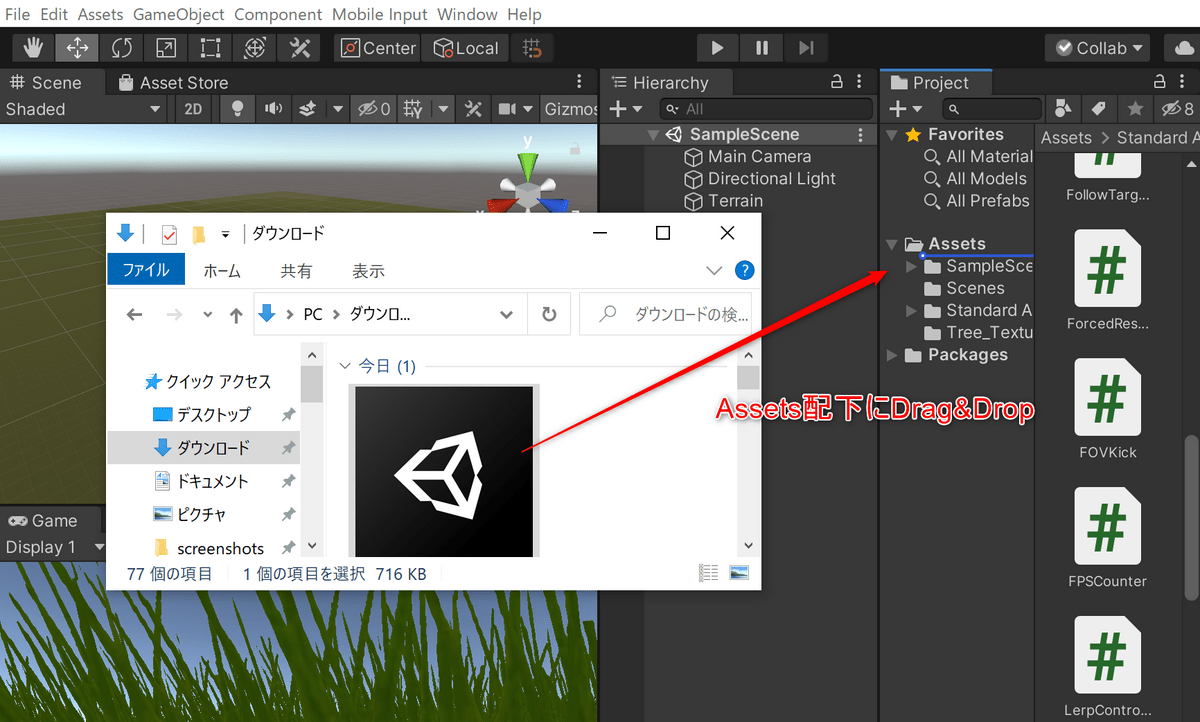Toggle hidden packages visibility count
This screenshot has width=1200, height=722.
1176,109
